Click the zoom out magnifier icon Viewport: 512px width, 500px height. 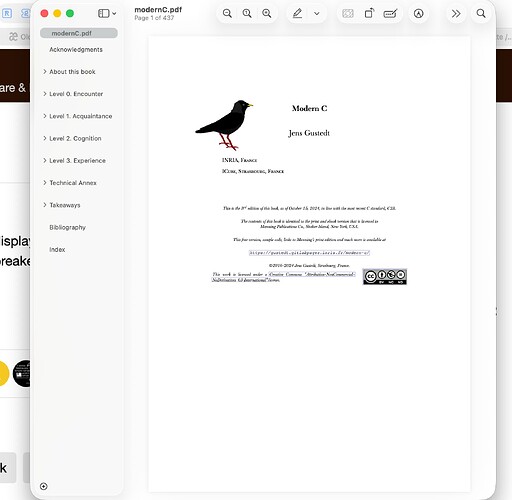(x=227, y=13)
